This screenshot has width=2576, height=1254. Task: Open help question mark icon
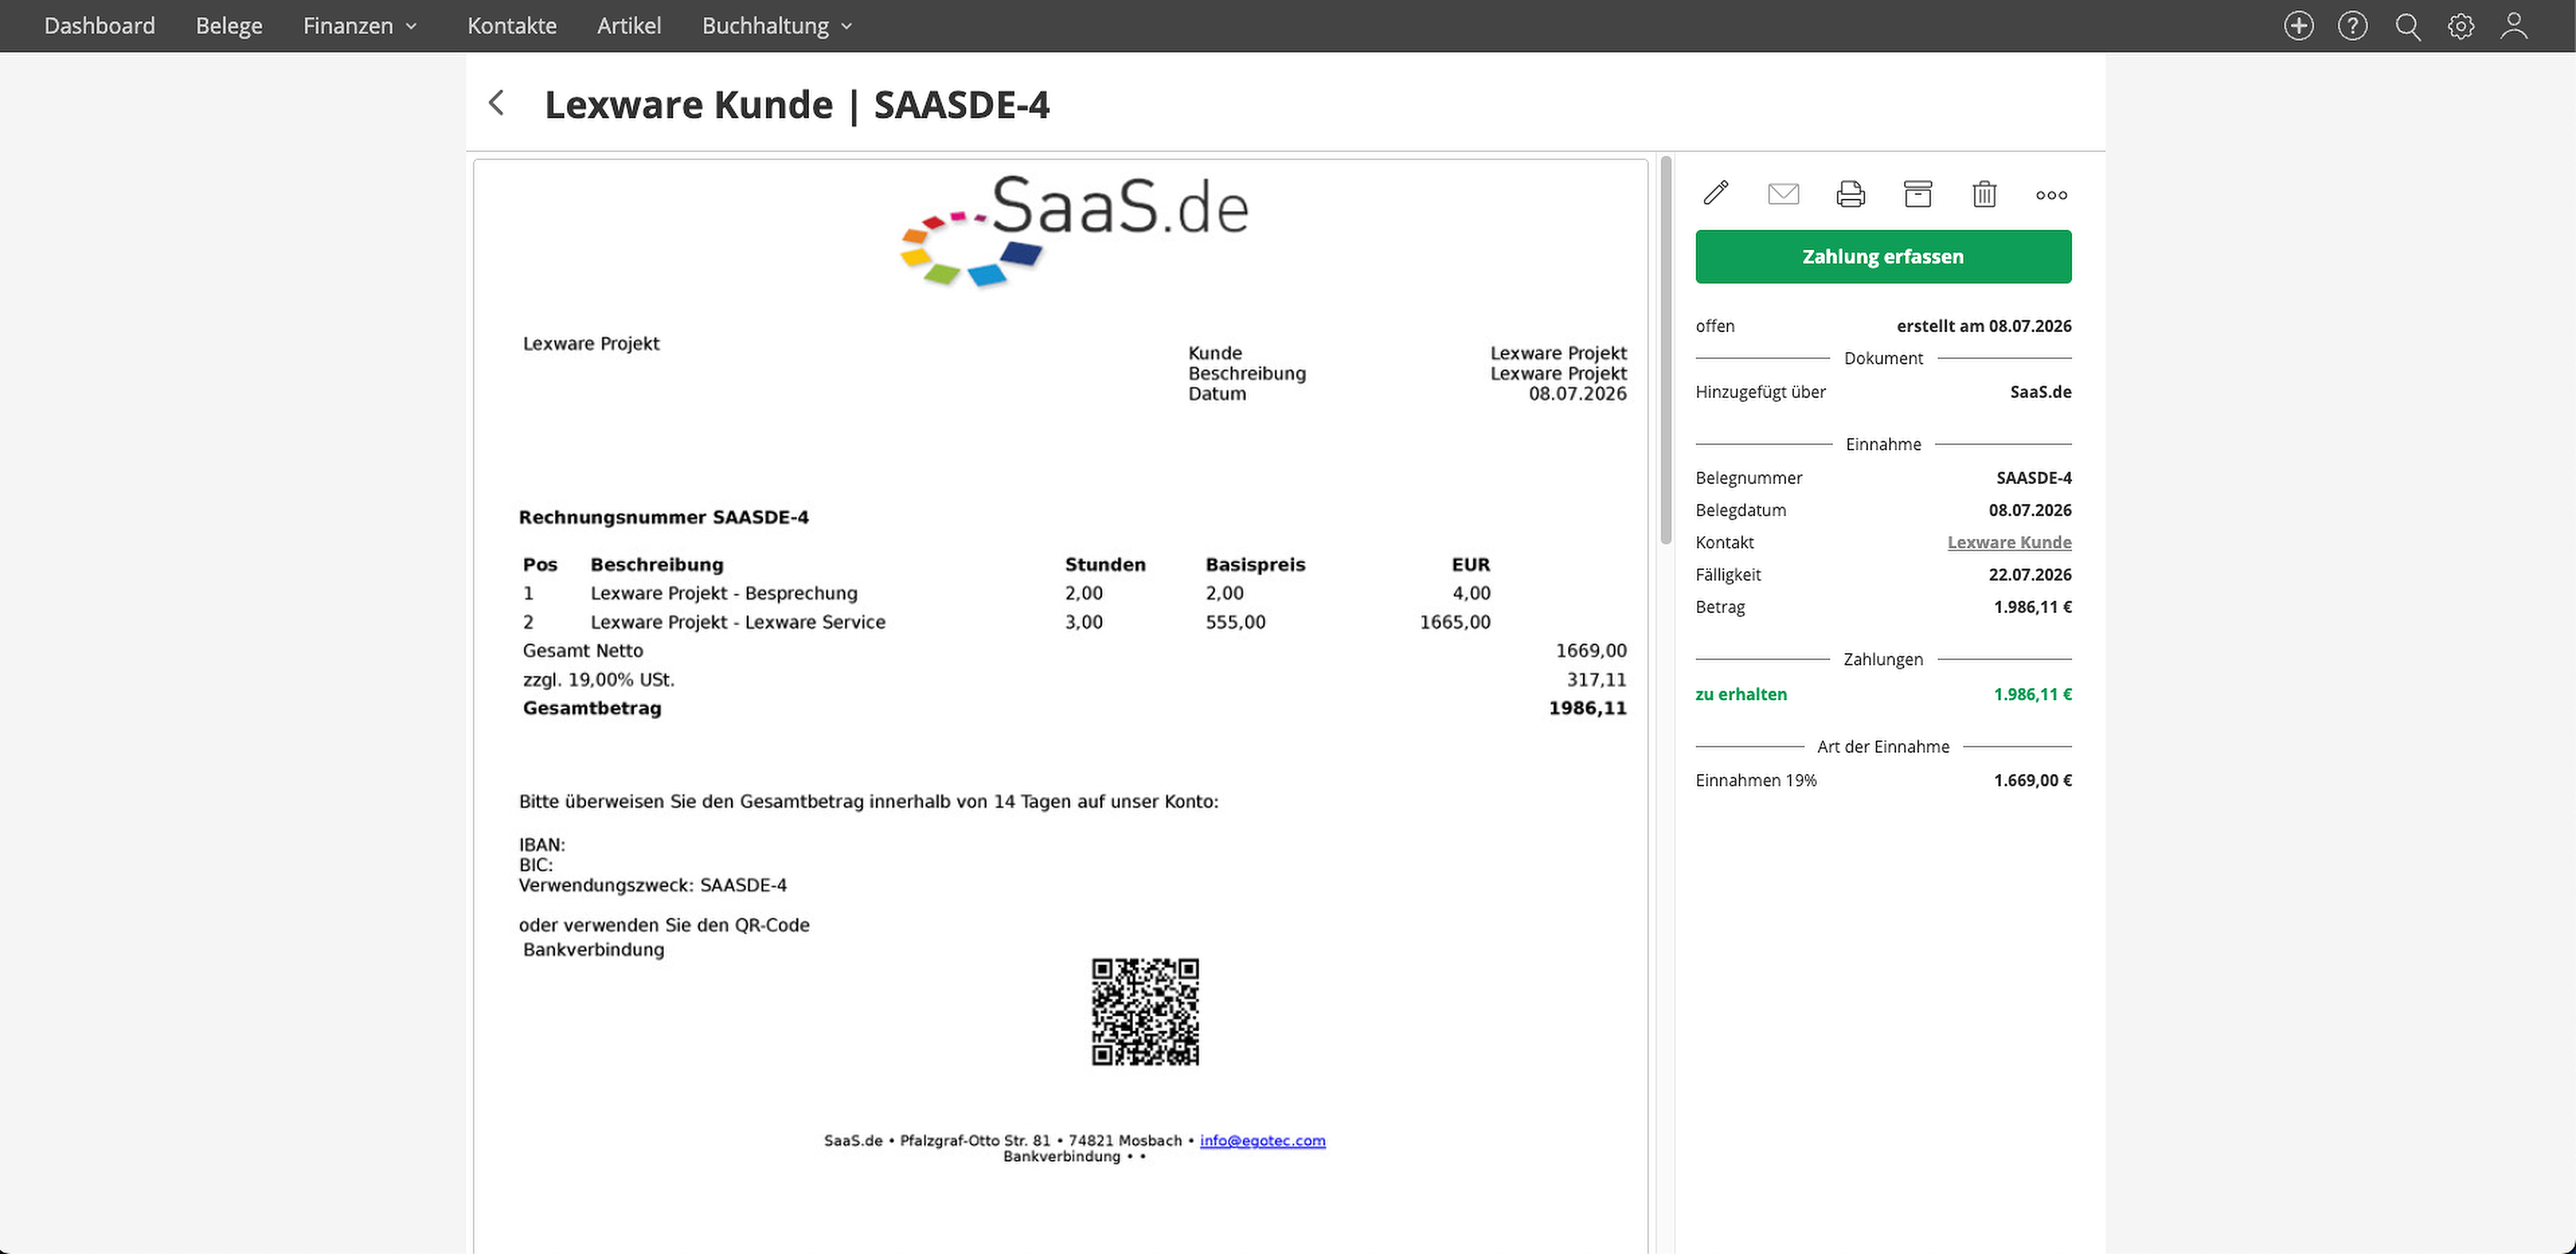[x=2352, y=26]
